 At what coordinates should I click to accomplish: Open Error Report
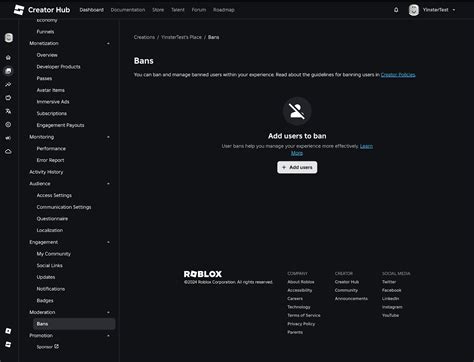tap(50, 160)
